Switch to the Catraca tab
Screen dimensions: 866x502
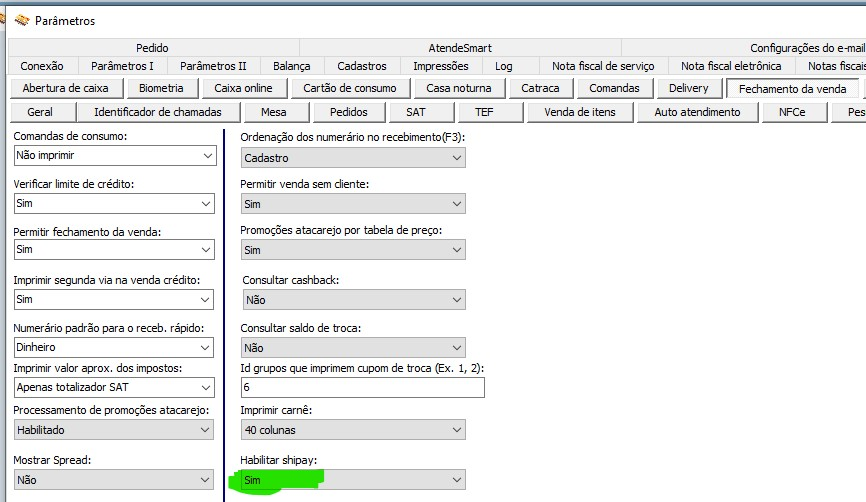[540, 88]
